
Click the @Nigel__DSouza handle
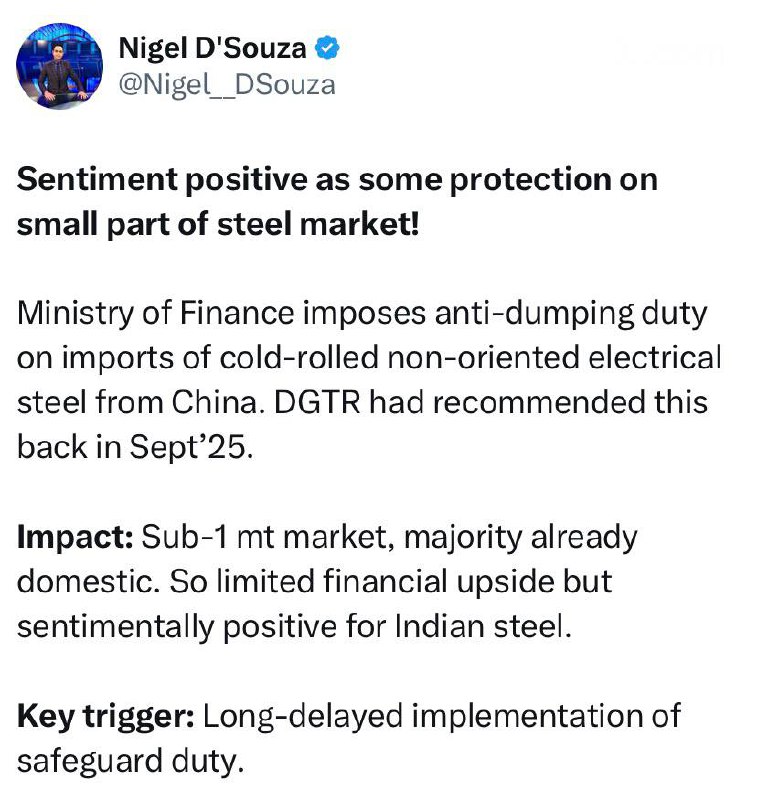tap(227, 84)
